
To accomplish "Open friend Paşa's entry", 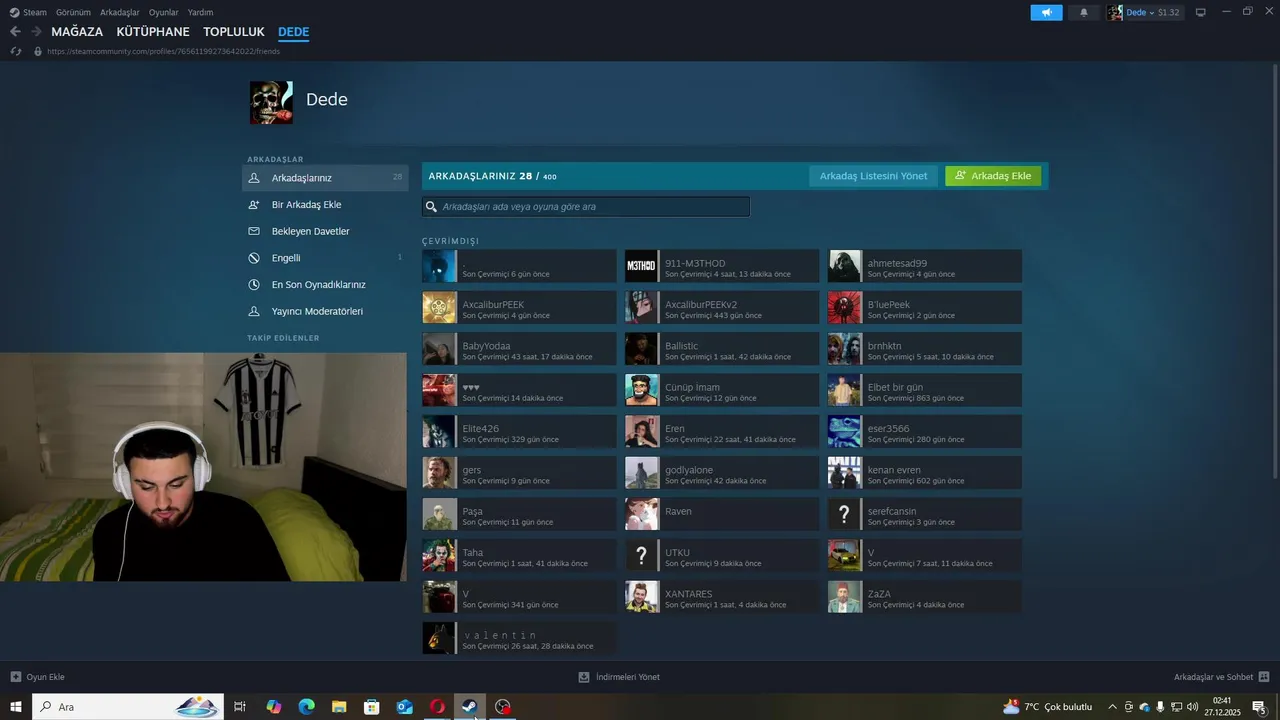I will (519, 514).
